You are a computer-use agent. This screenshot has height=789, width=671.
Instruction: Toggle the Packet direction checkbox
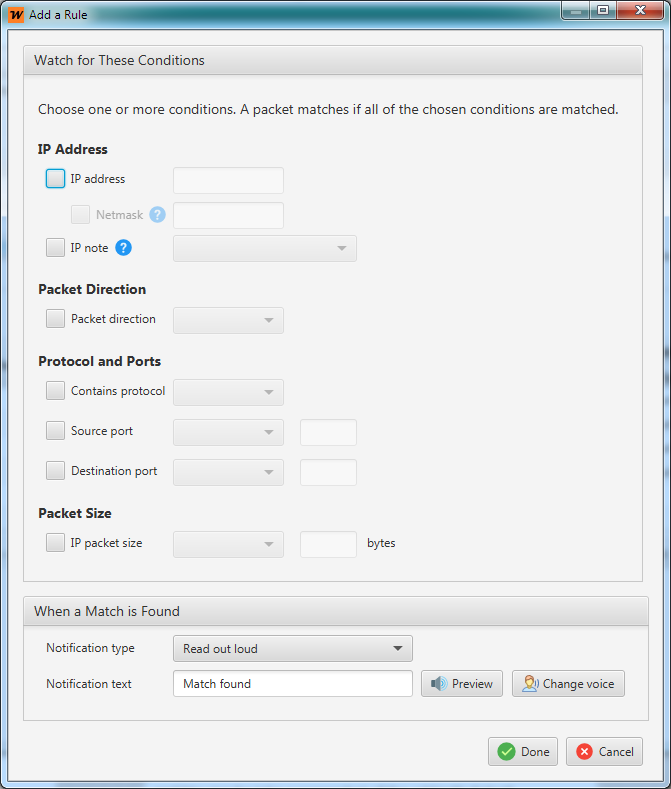(x=55, y=319)
